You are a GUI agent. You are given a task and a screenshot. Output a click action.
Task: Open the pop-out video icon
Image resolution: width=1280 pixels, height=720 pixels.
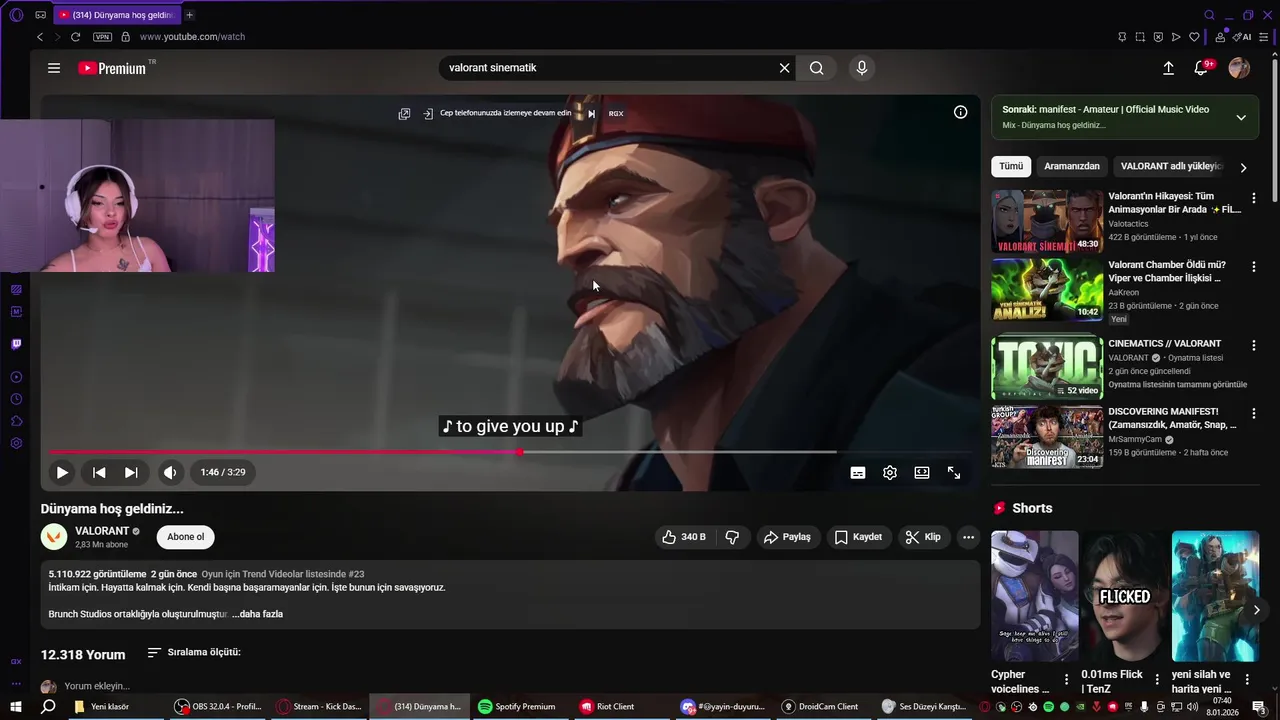click(x=404, y=113)
